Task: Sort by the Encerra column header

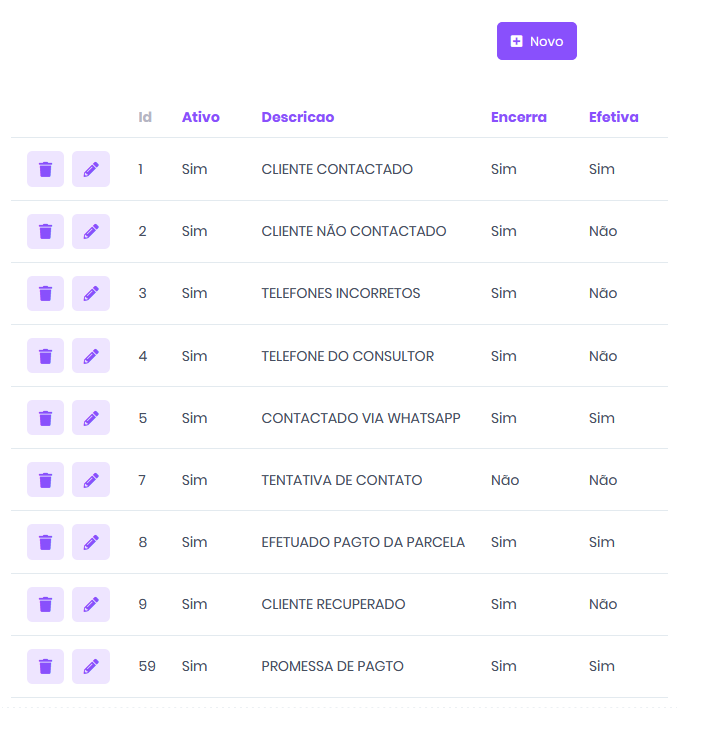Action: tap(518, 117)
